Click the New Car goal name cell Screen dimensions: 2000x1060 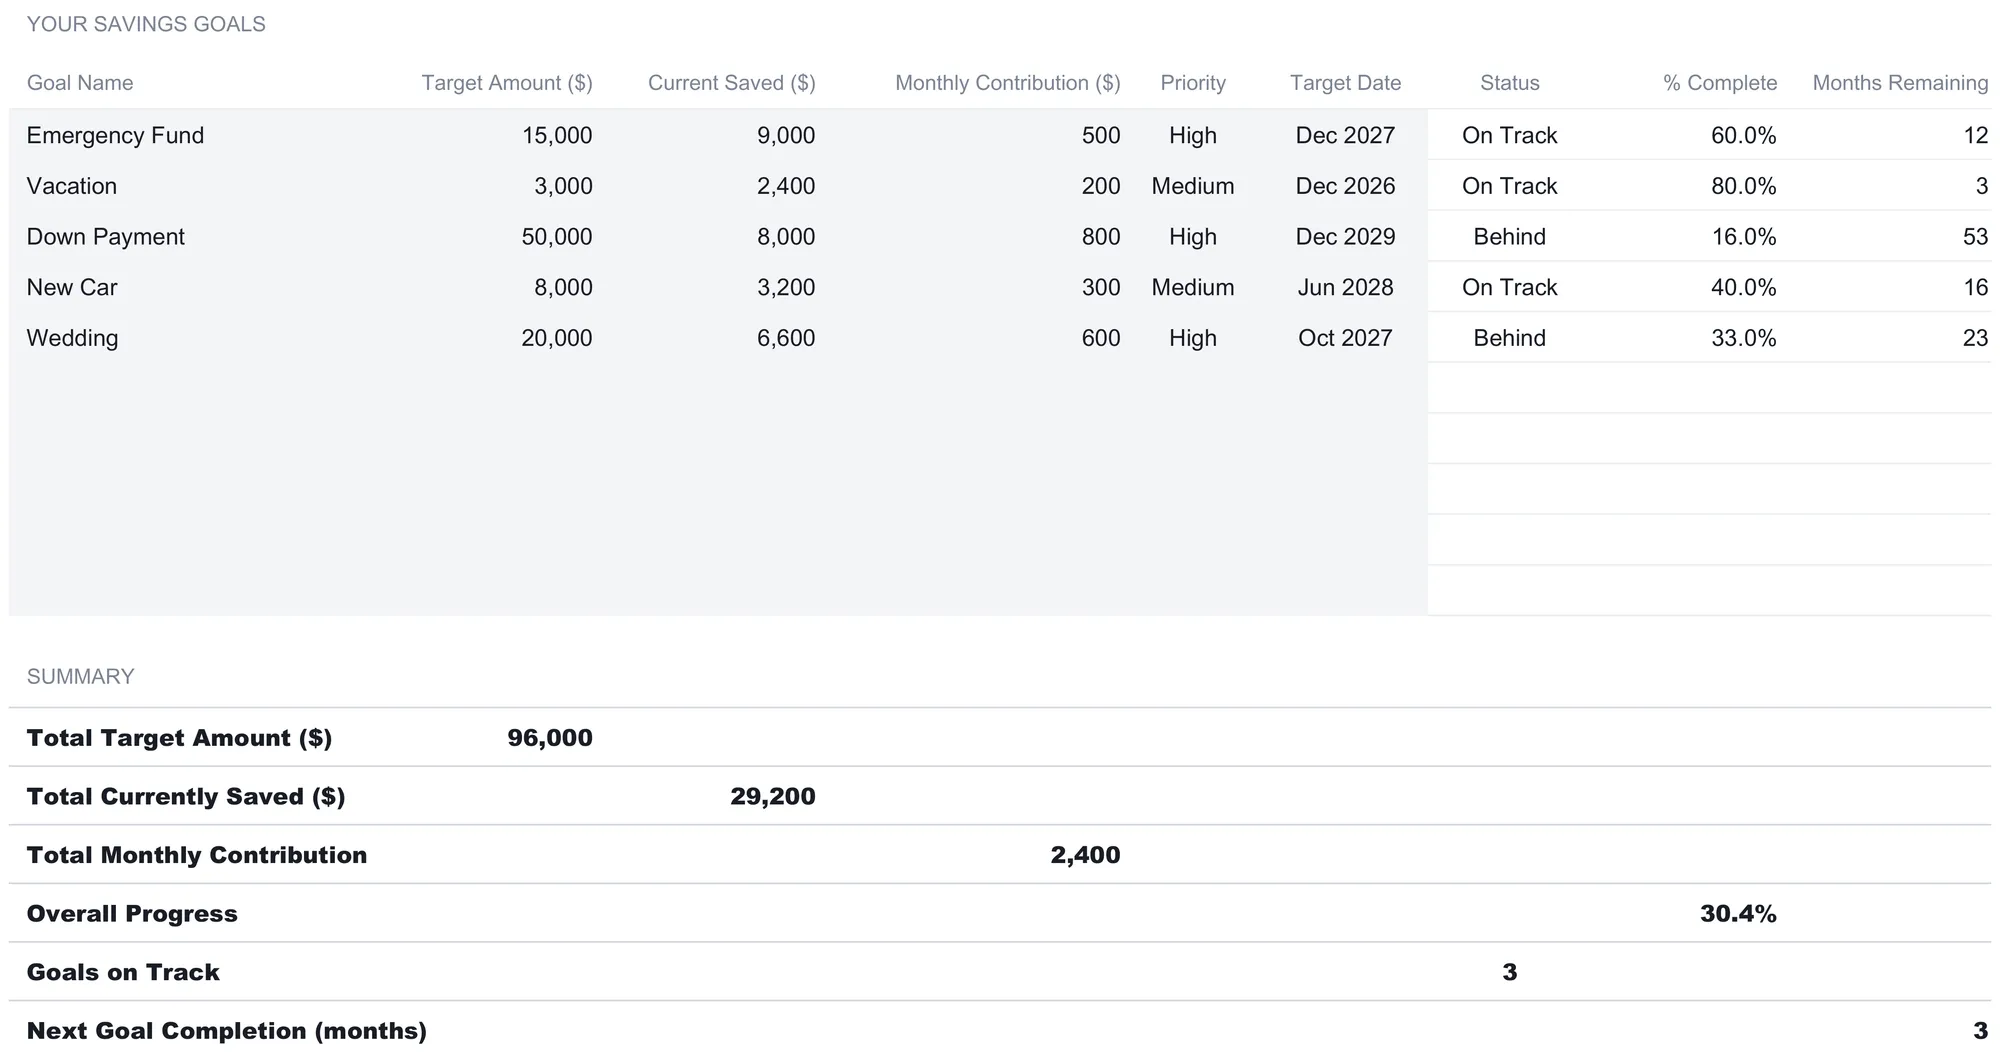click(x=72, y=288)
